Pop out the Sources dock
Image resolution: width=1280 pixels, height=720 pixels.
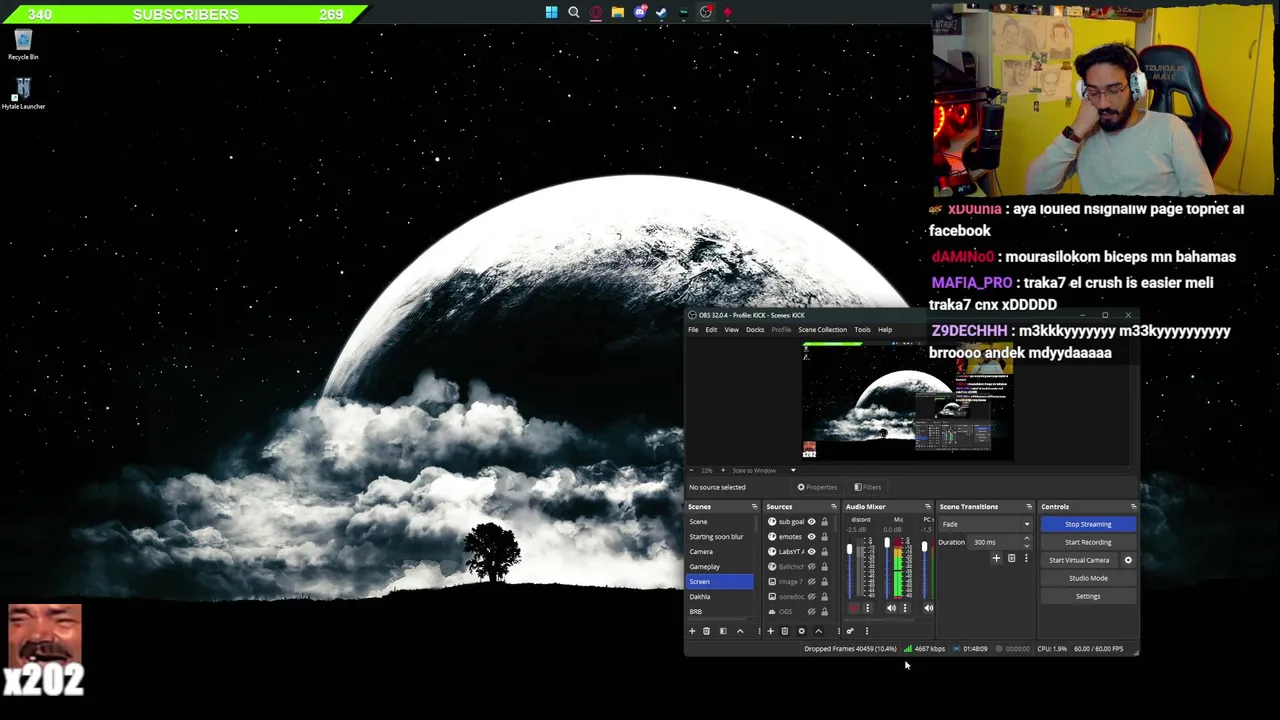833,507
